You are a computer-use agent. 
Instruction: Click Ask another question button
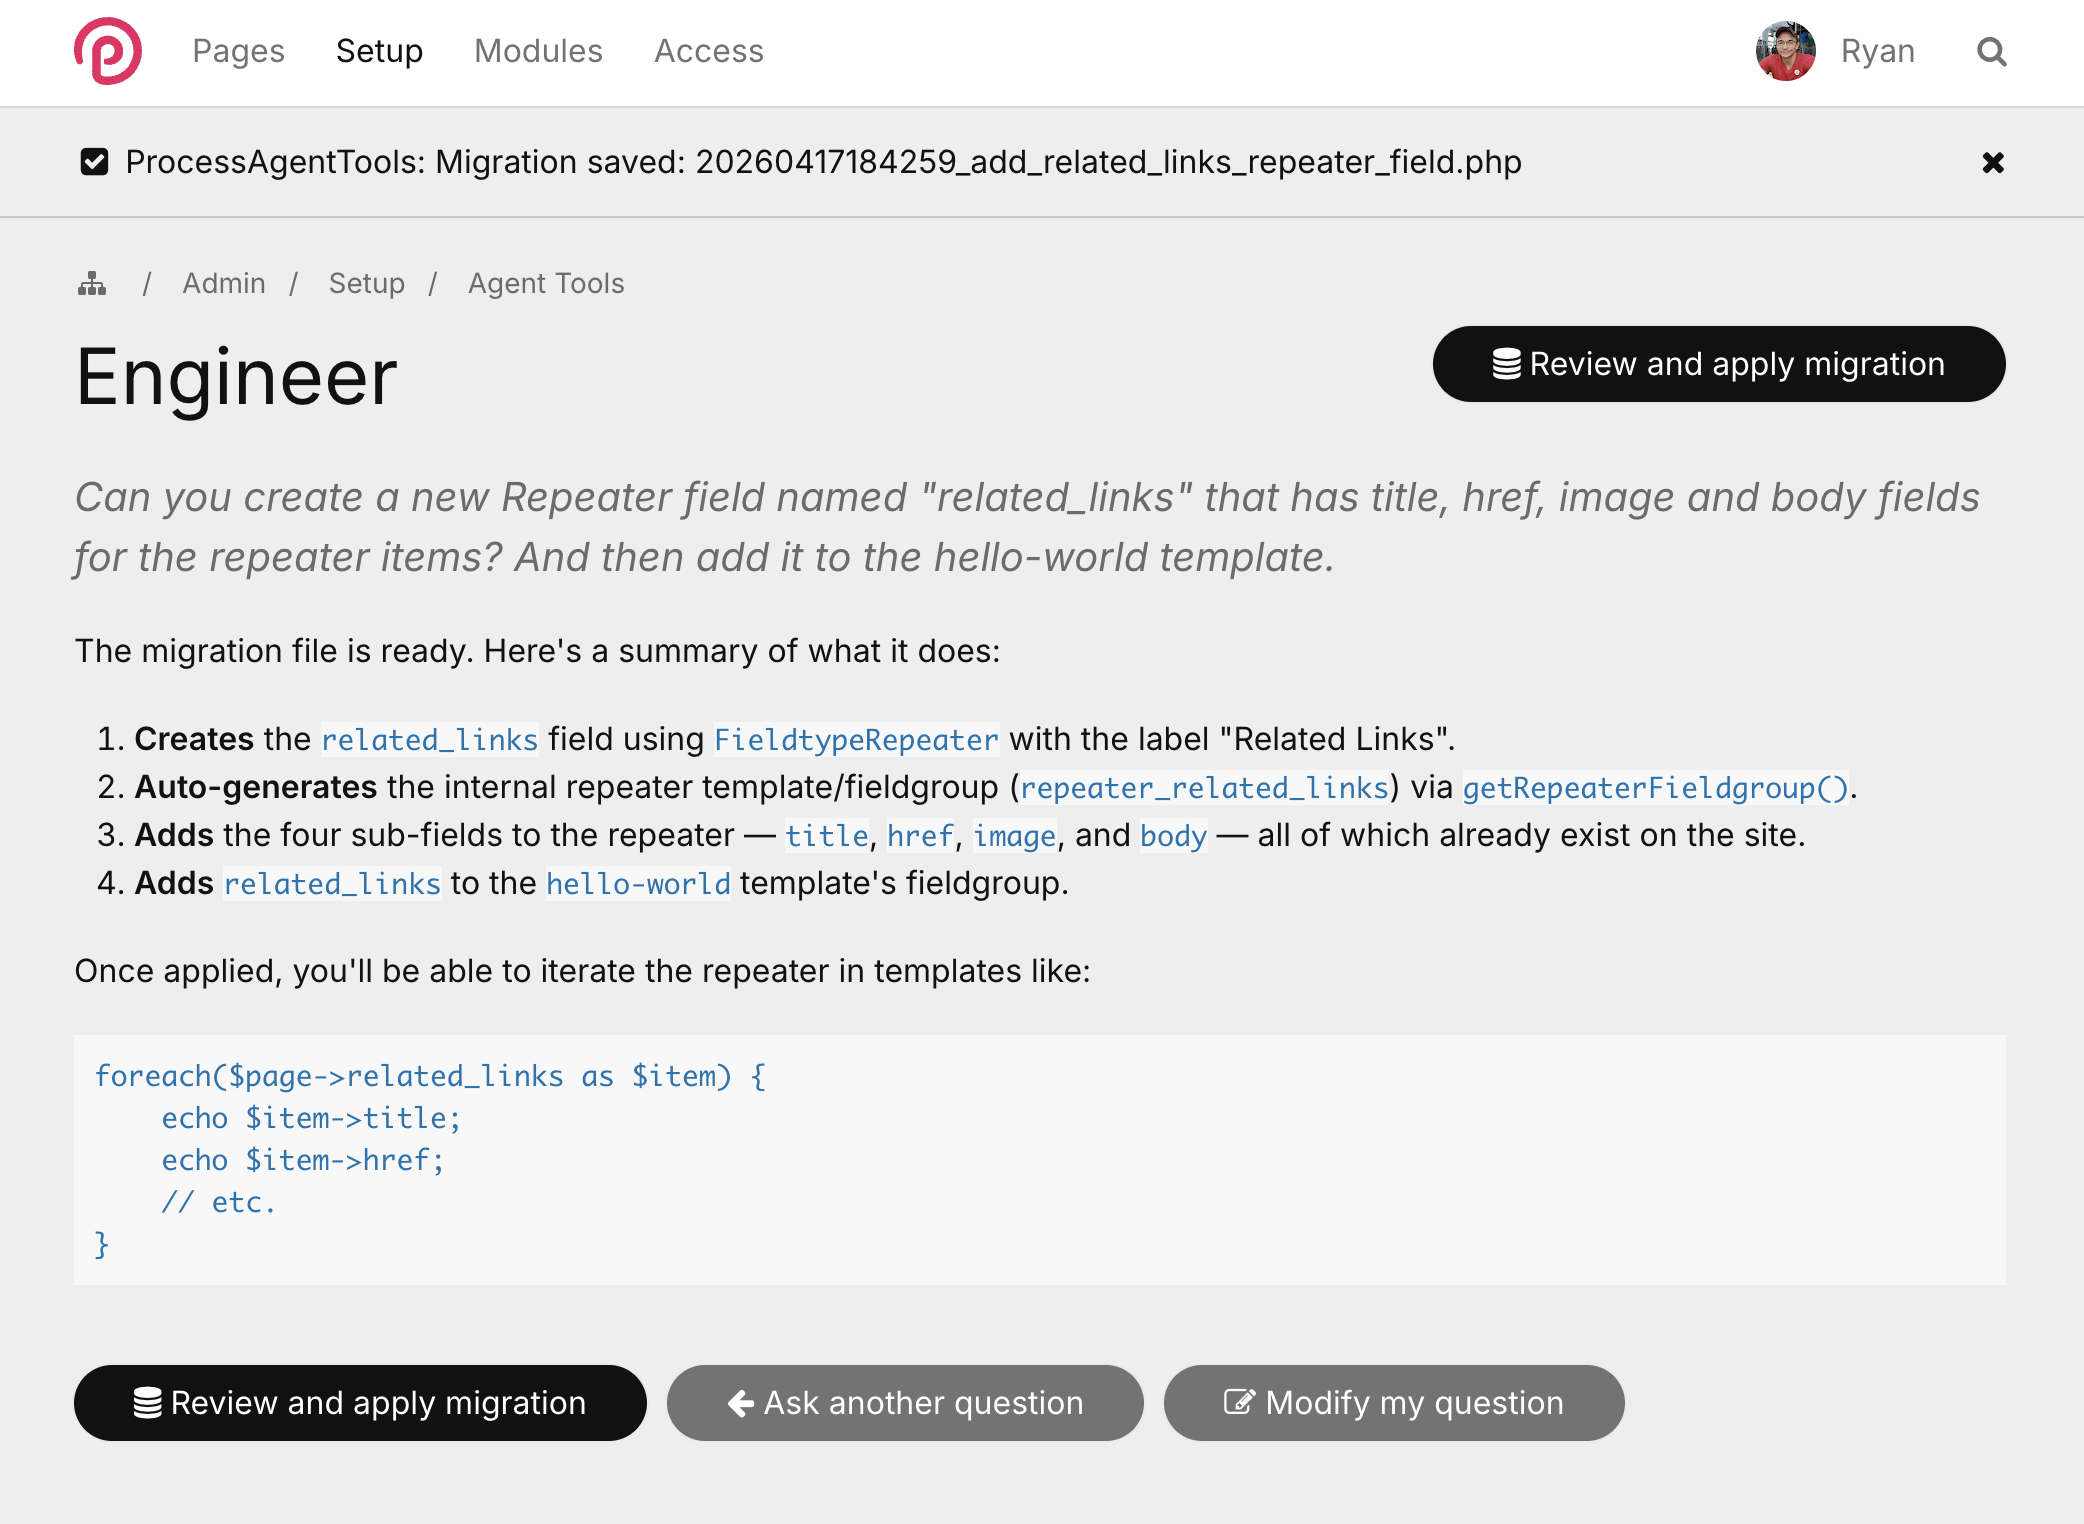pos(905,1403)
